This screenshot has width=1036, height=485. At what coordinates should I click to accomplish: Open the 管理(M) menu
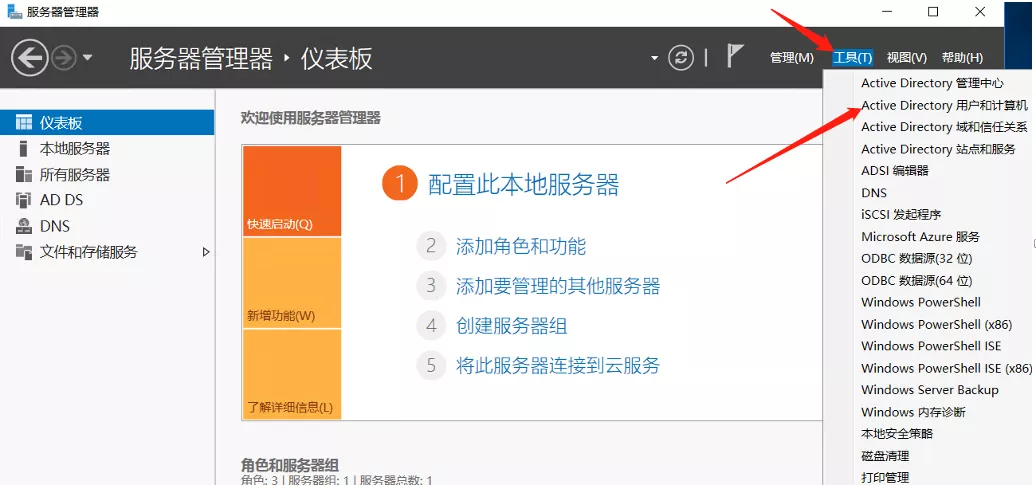point(791,58)
